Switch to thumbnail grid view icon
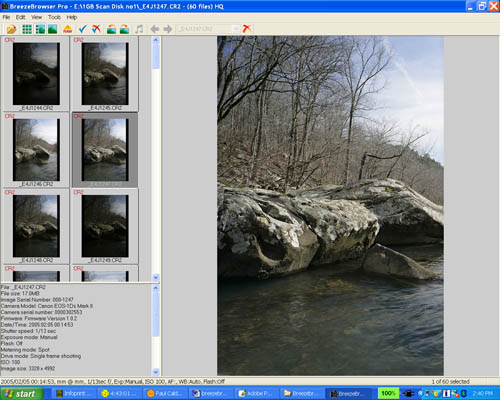 (27, 29)
